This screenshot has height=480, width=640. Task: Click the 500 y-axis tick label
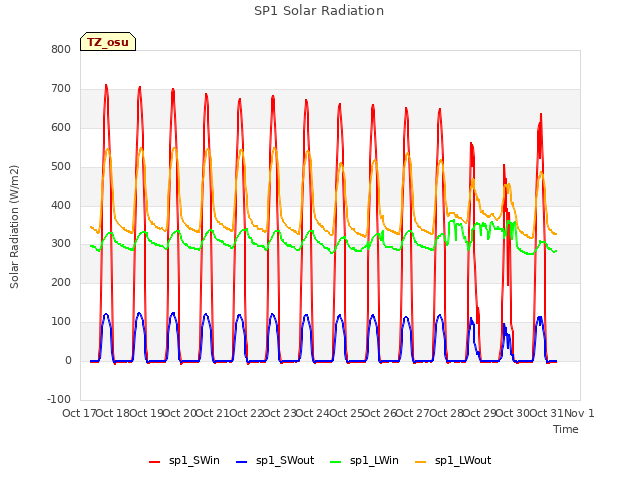[x=61, y=167]
